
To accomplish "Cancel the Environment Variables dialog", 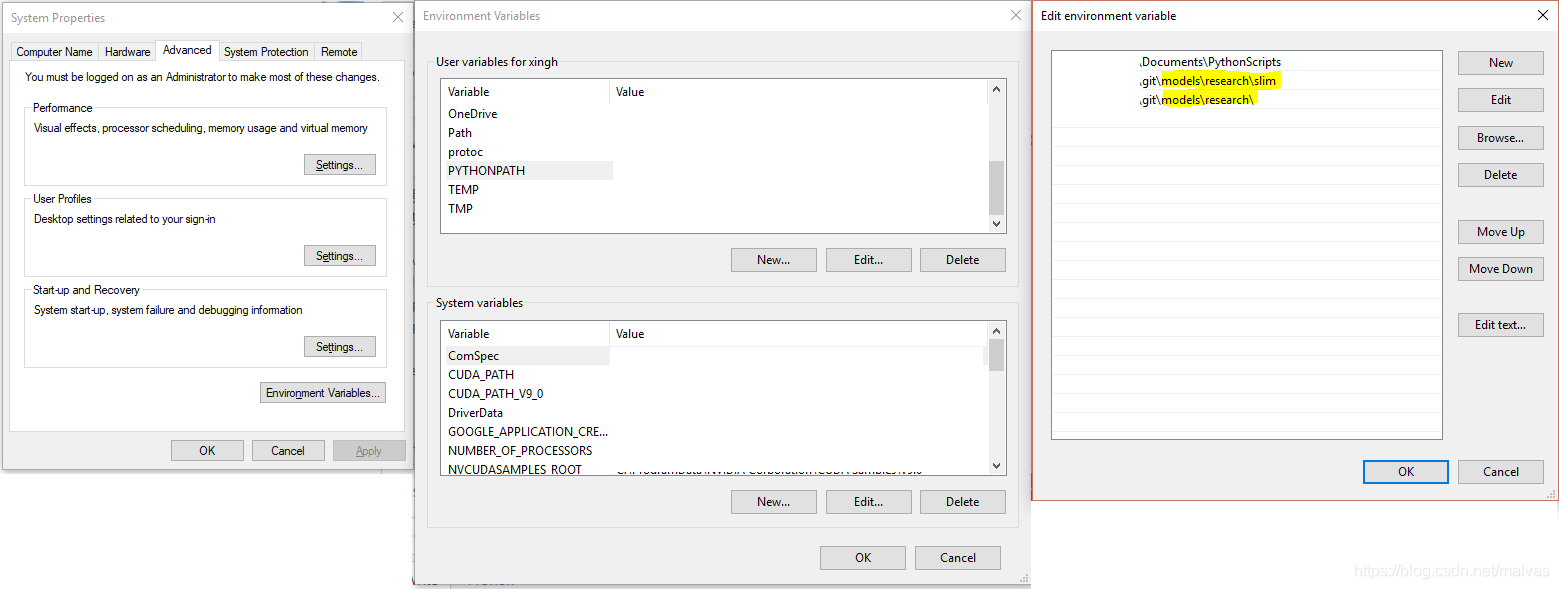I will coord(958,558).
